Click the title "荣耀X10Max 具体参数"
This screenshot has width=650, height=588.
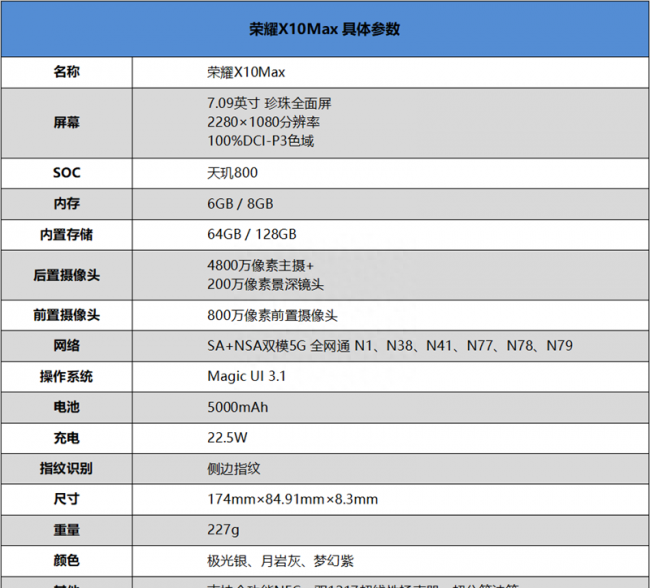[325, 29]
